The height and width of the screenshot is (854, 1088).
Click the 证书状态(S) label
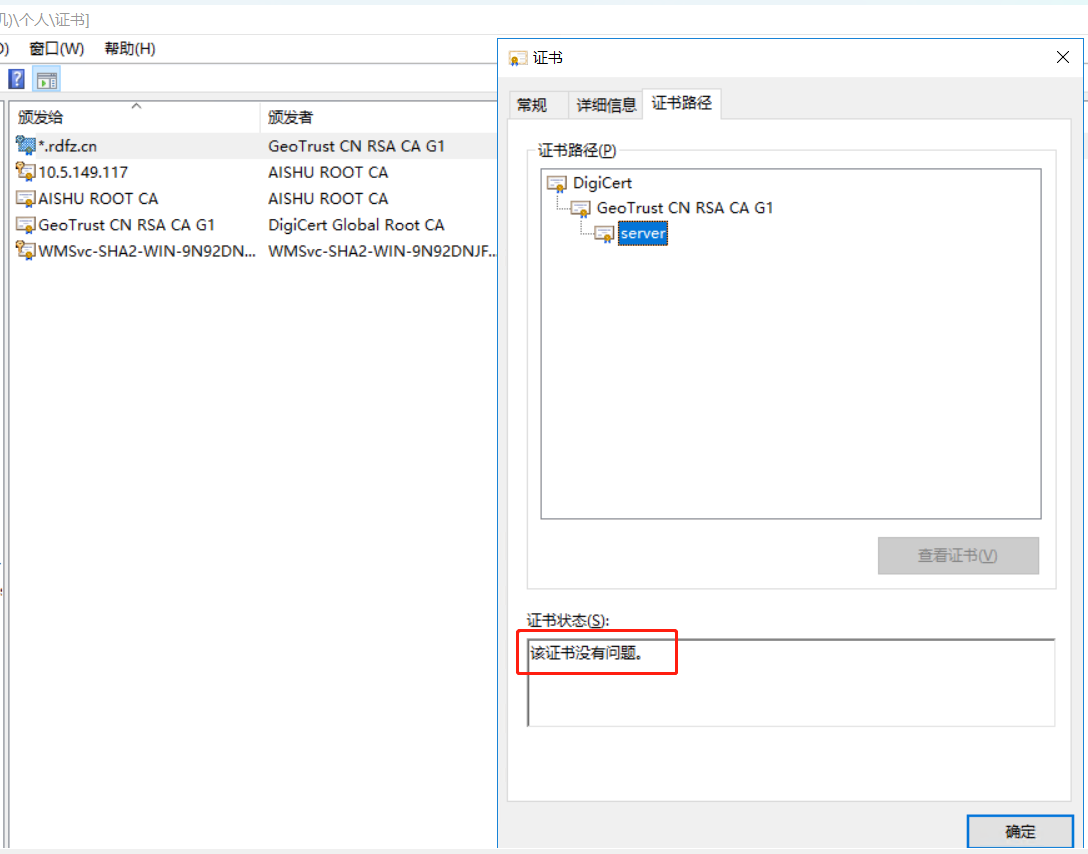click(568, 620)
